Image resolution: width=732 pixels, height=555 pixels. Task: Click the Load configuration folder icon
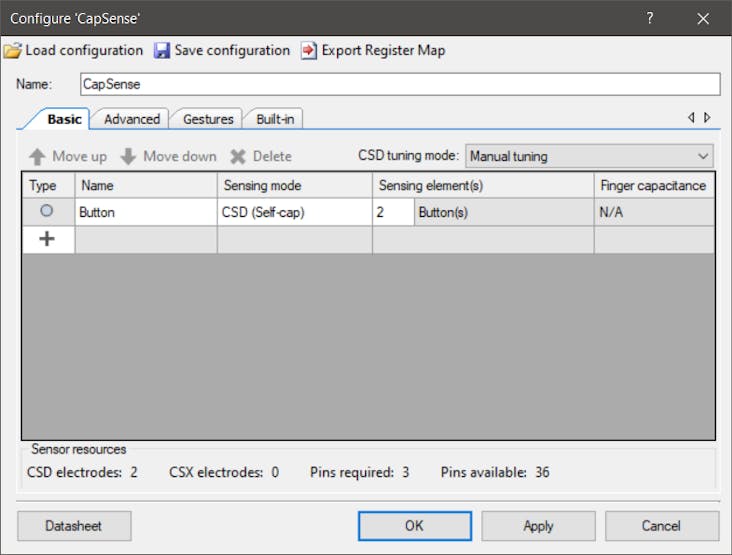(x=12, y=50)
